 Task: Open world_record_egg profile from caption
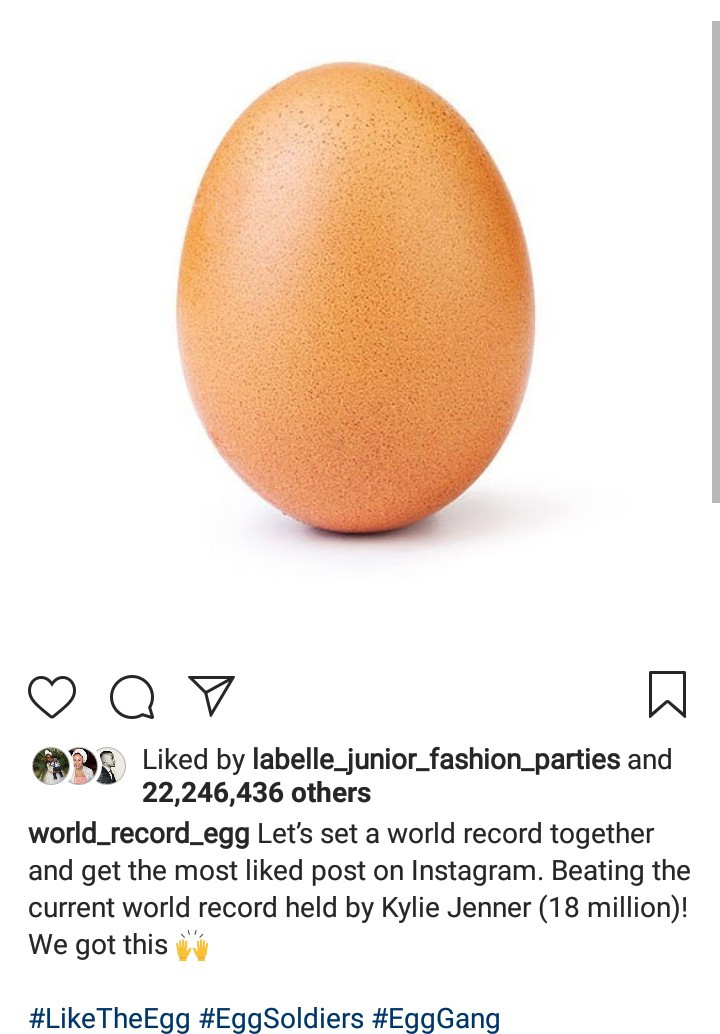(x=139, y=834)
